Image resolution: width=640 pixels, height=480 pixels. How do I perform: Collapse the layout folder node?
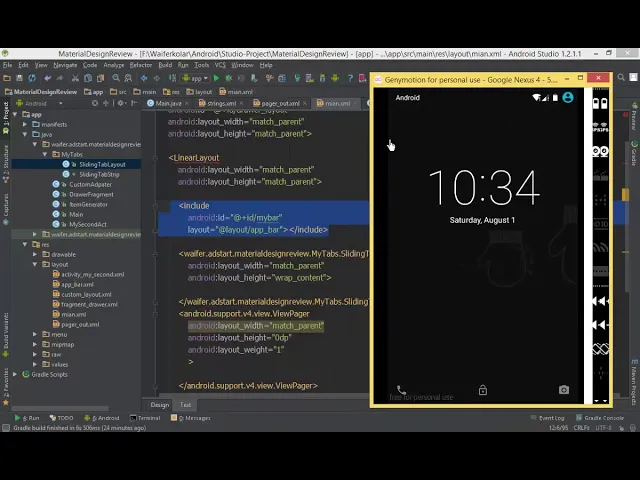pos(35,264)
